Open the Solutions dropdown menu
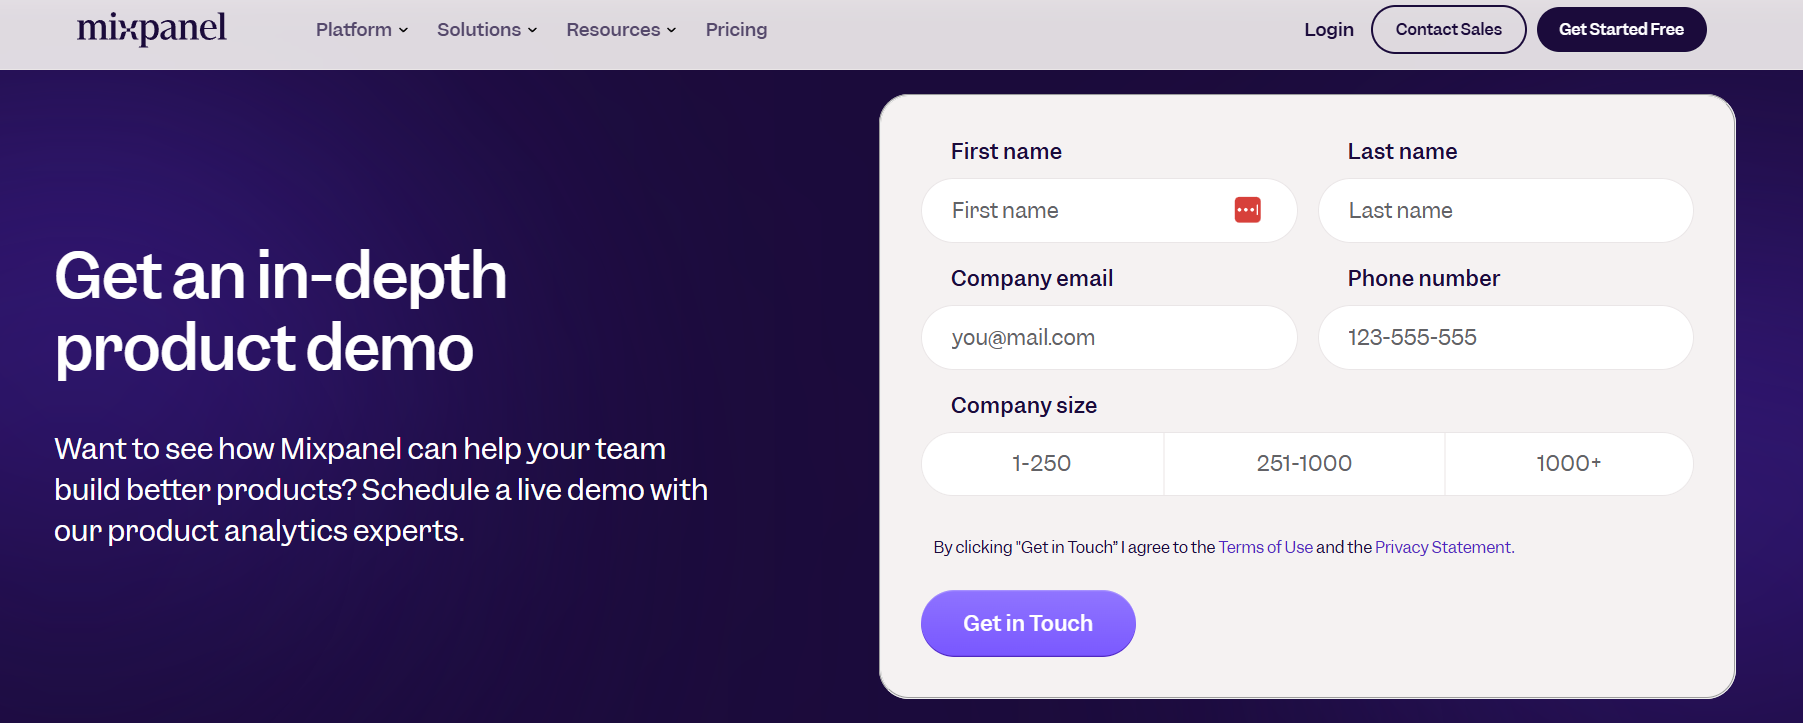 486,29
